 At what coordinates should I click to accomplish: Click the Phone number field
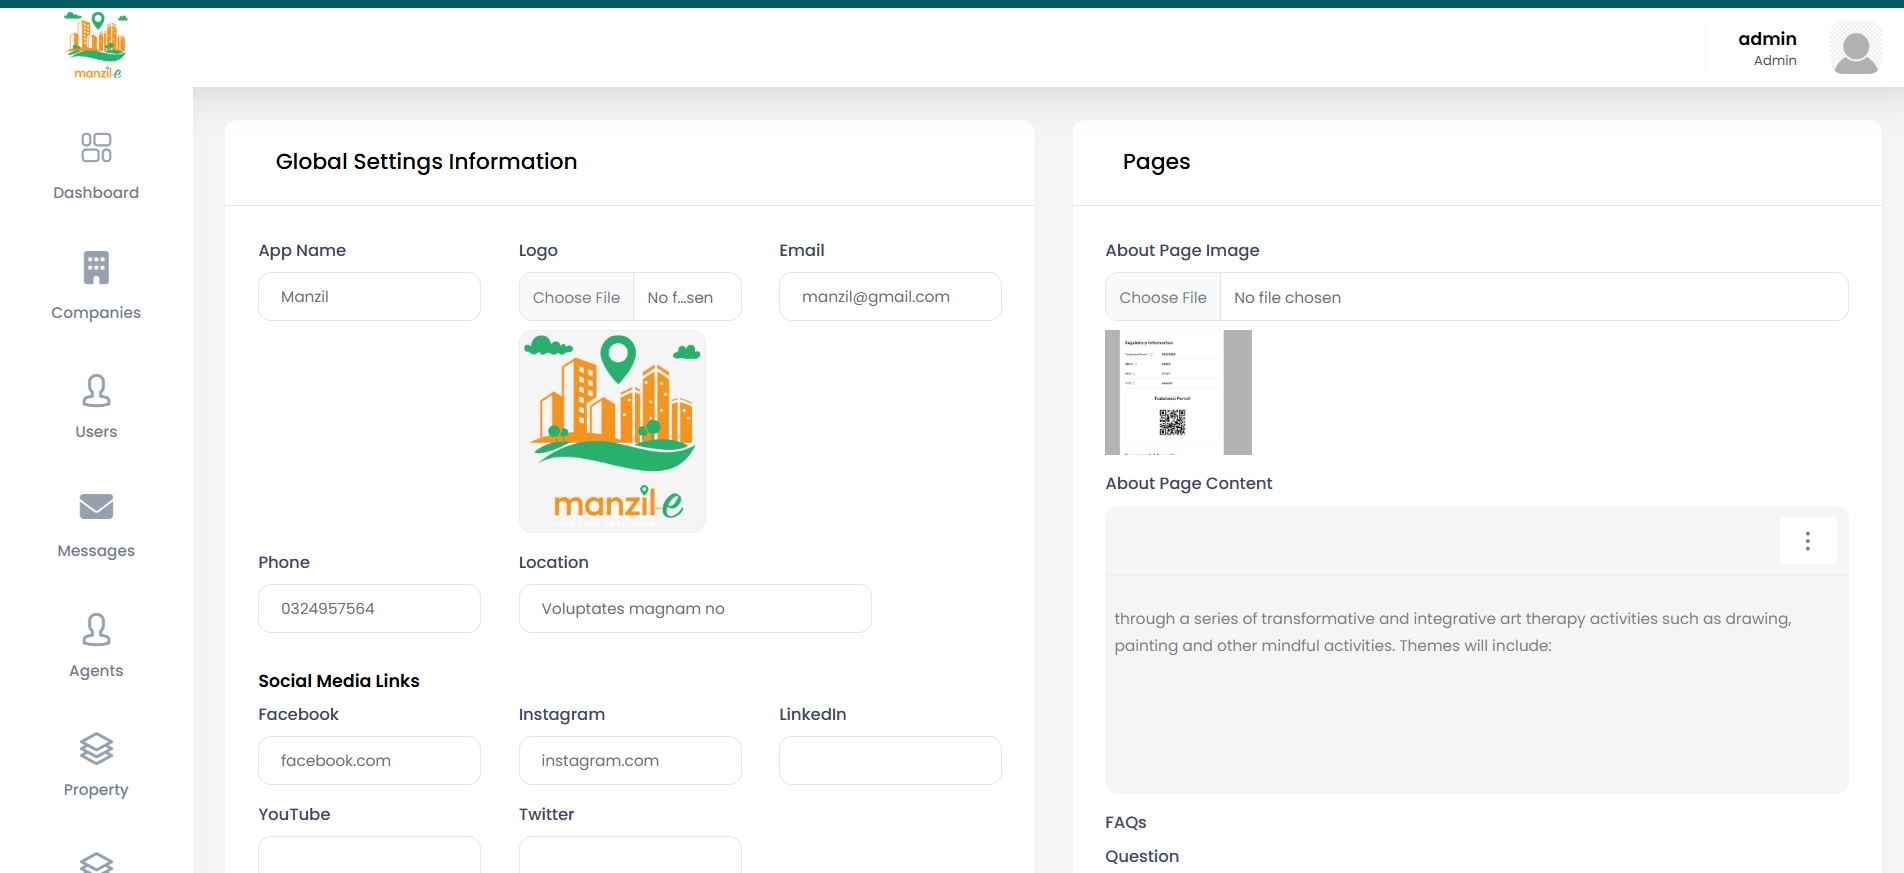click(x=369, y=609)
